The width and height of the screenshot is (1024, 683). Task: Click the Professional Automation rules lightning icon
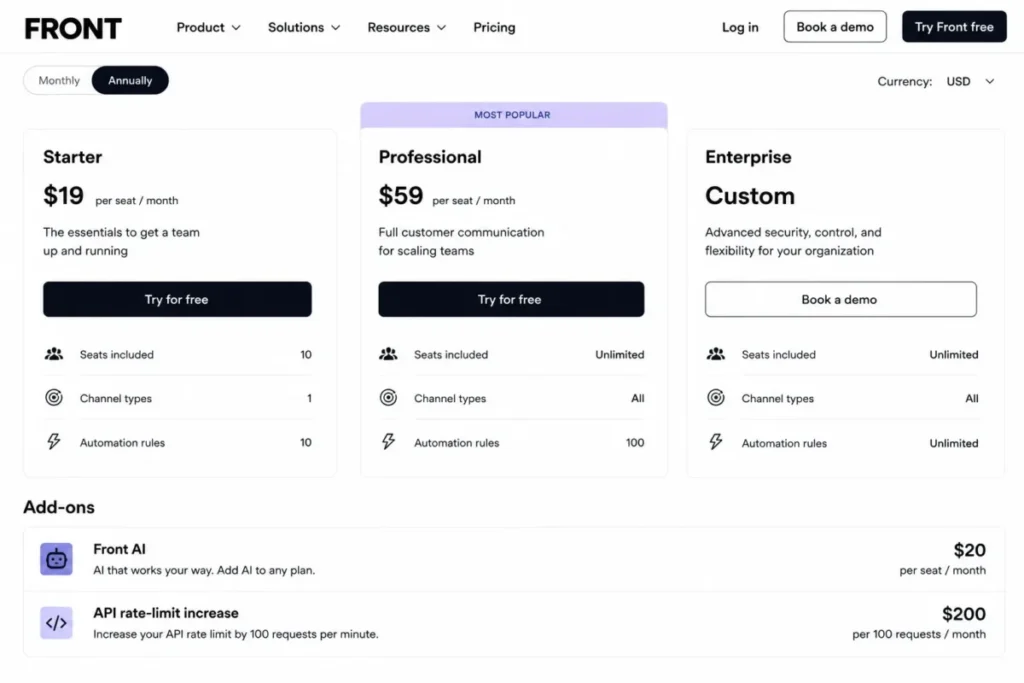388,441
